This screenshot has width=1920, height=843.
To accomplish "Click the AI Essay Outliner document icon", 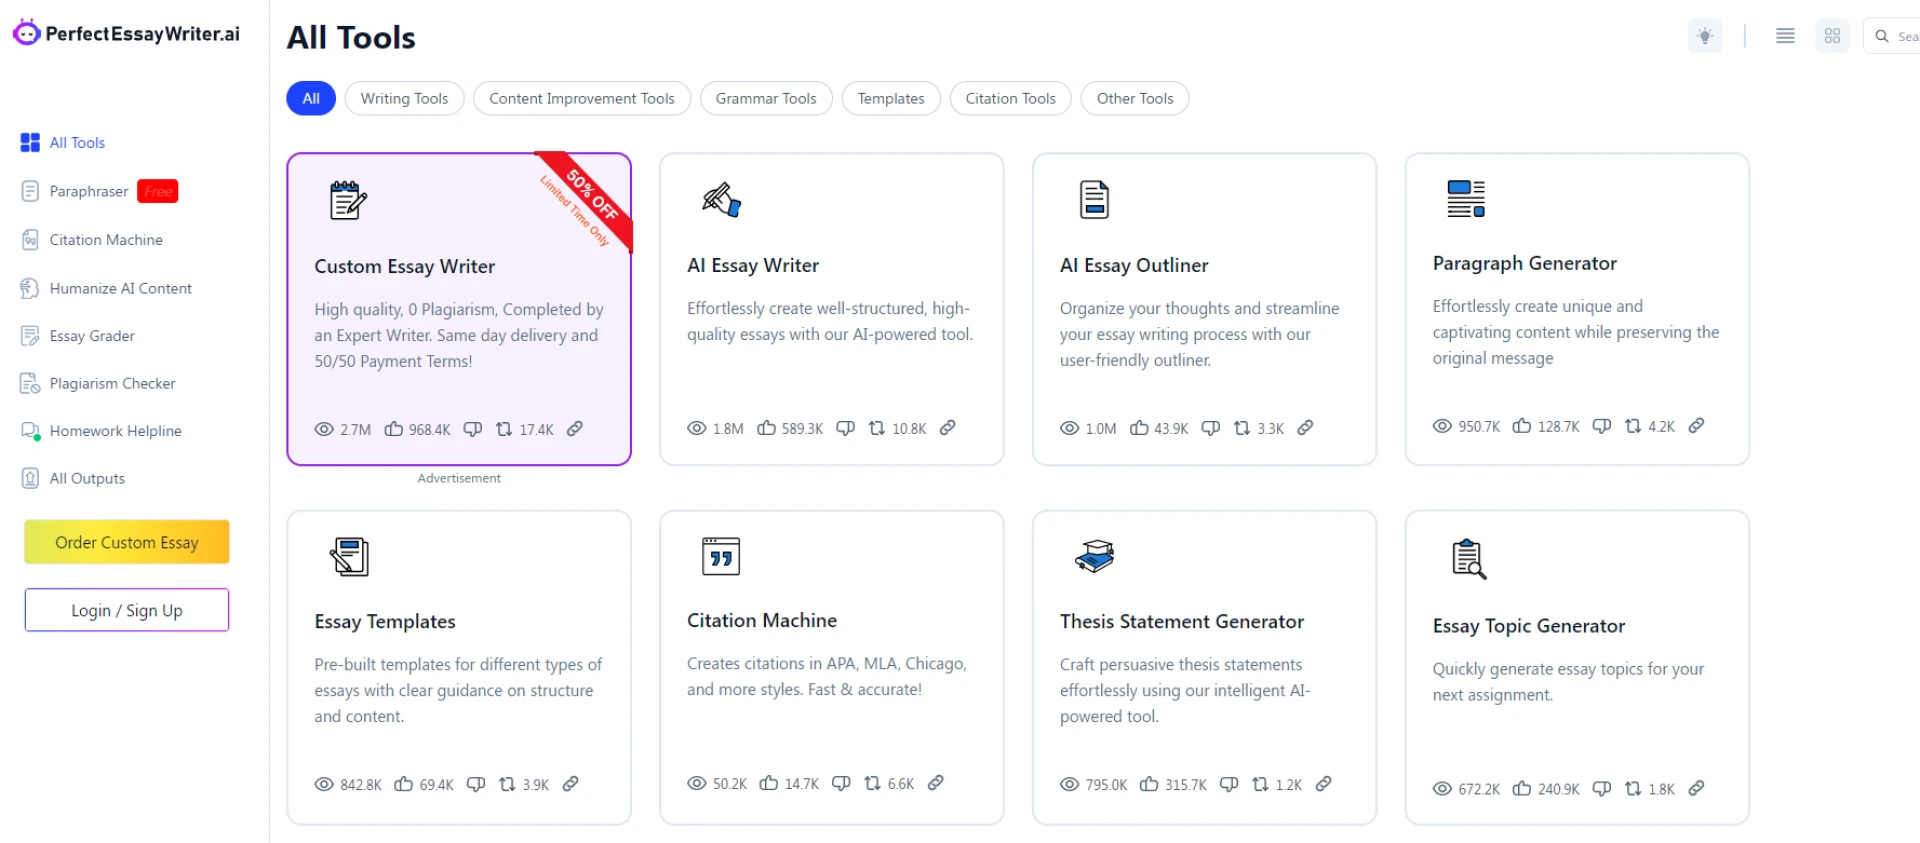I will (x=1094, y=200).
